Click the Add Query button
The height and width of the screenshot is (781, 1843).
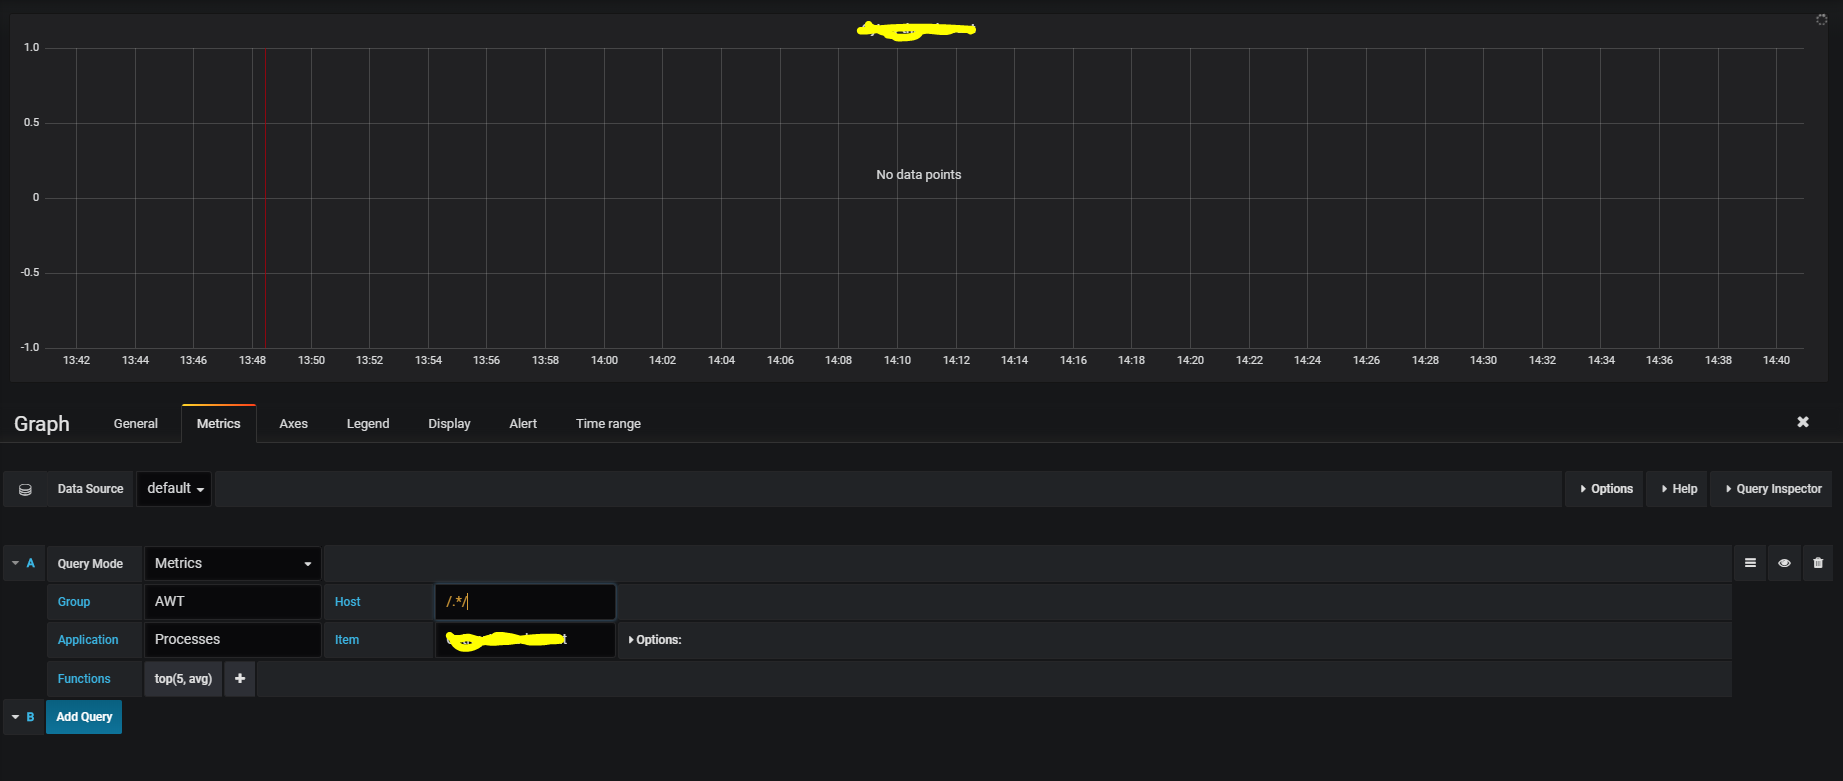point(84,717)
